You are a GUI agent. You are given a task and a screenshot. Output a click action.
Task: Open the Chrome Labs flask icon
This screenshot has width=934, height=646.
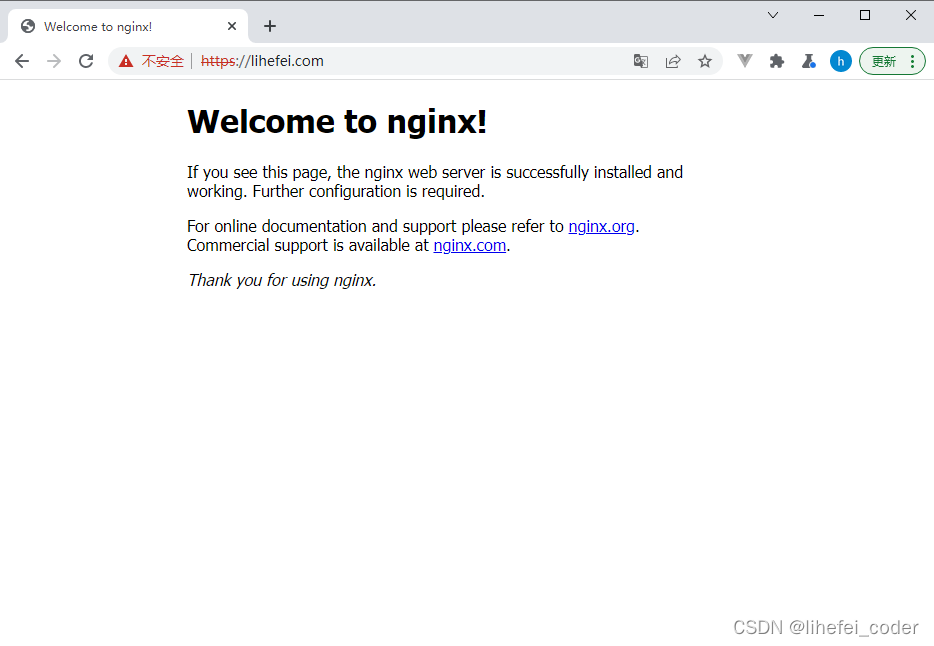click(809, 61)
